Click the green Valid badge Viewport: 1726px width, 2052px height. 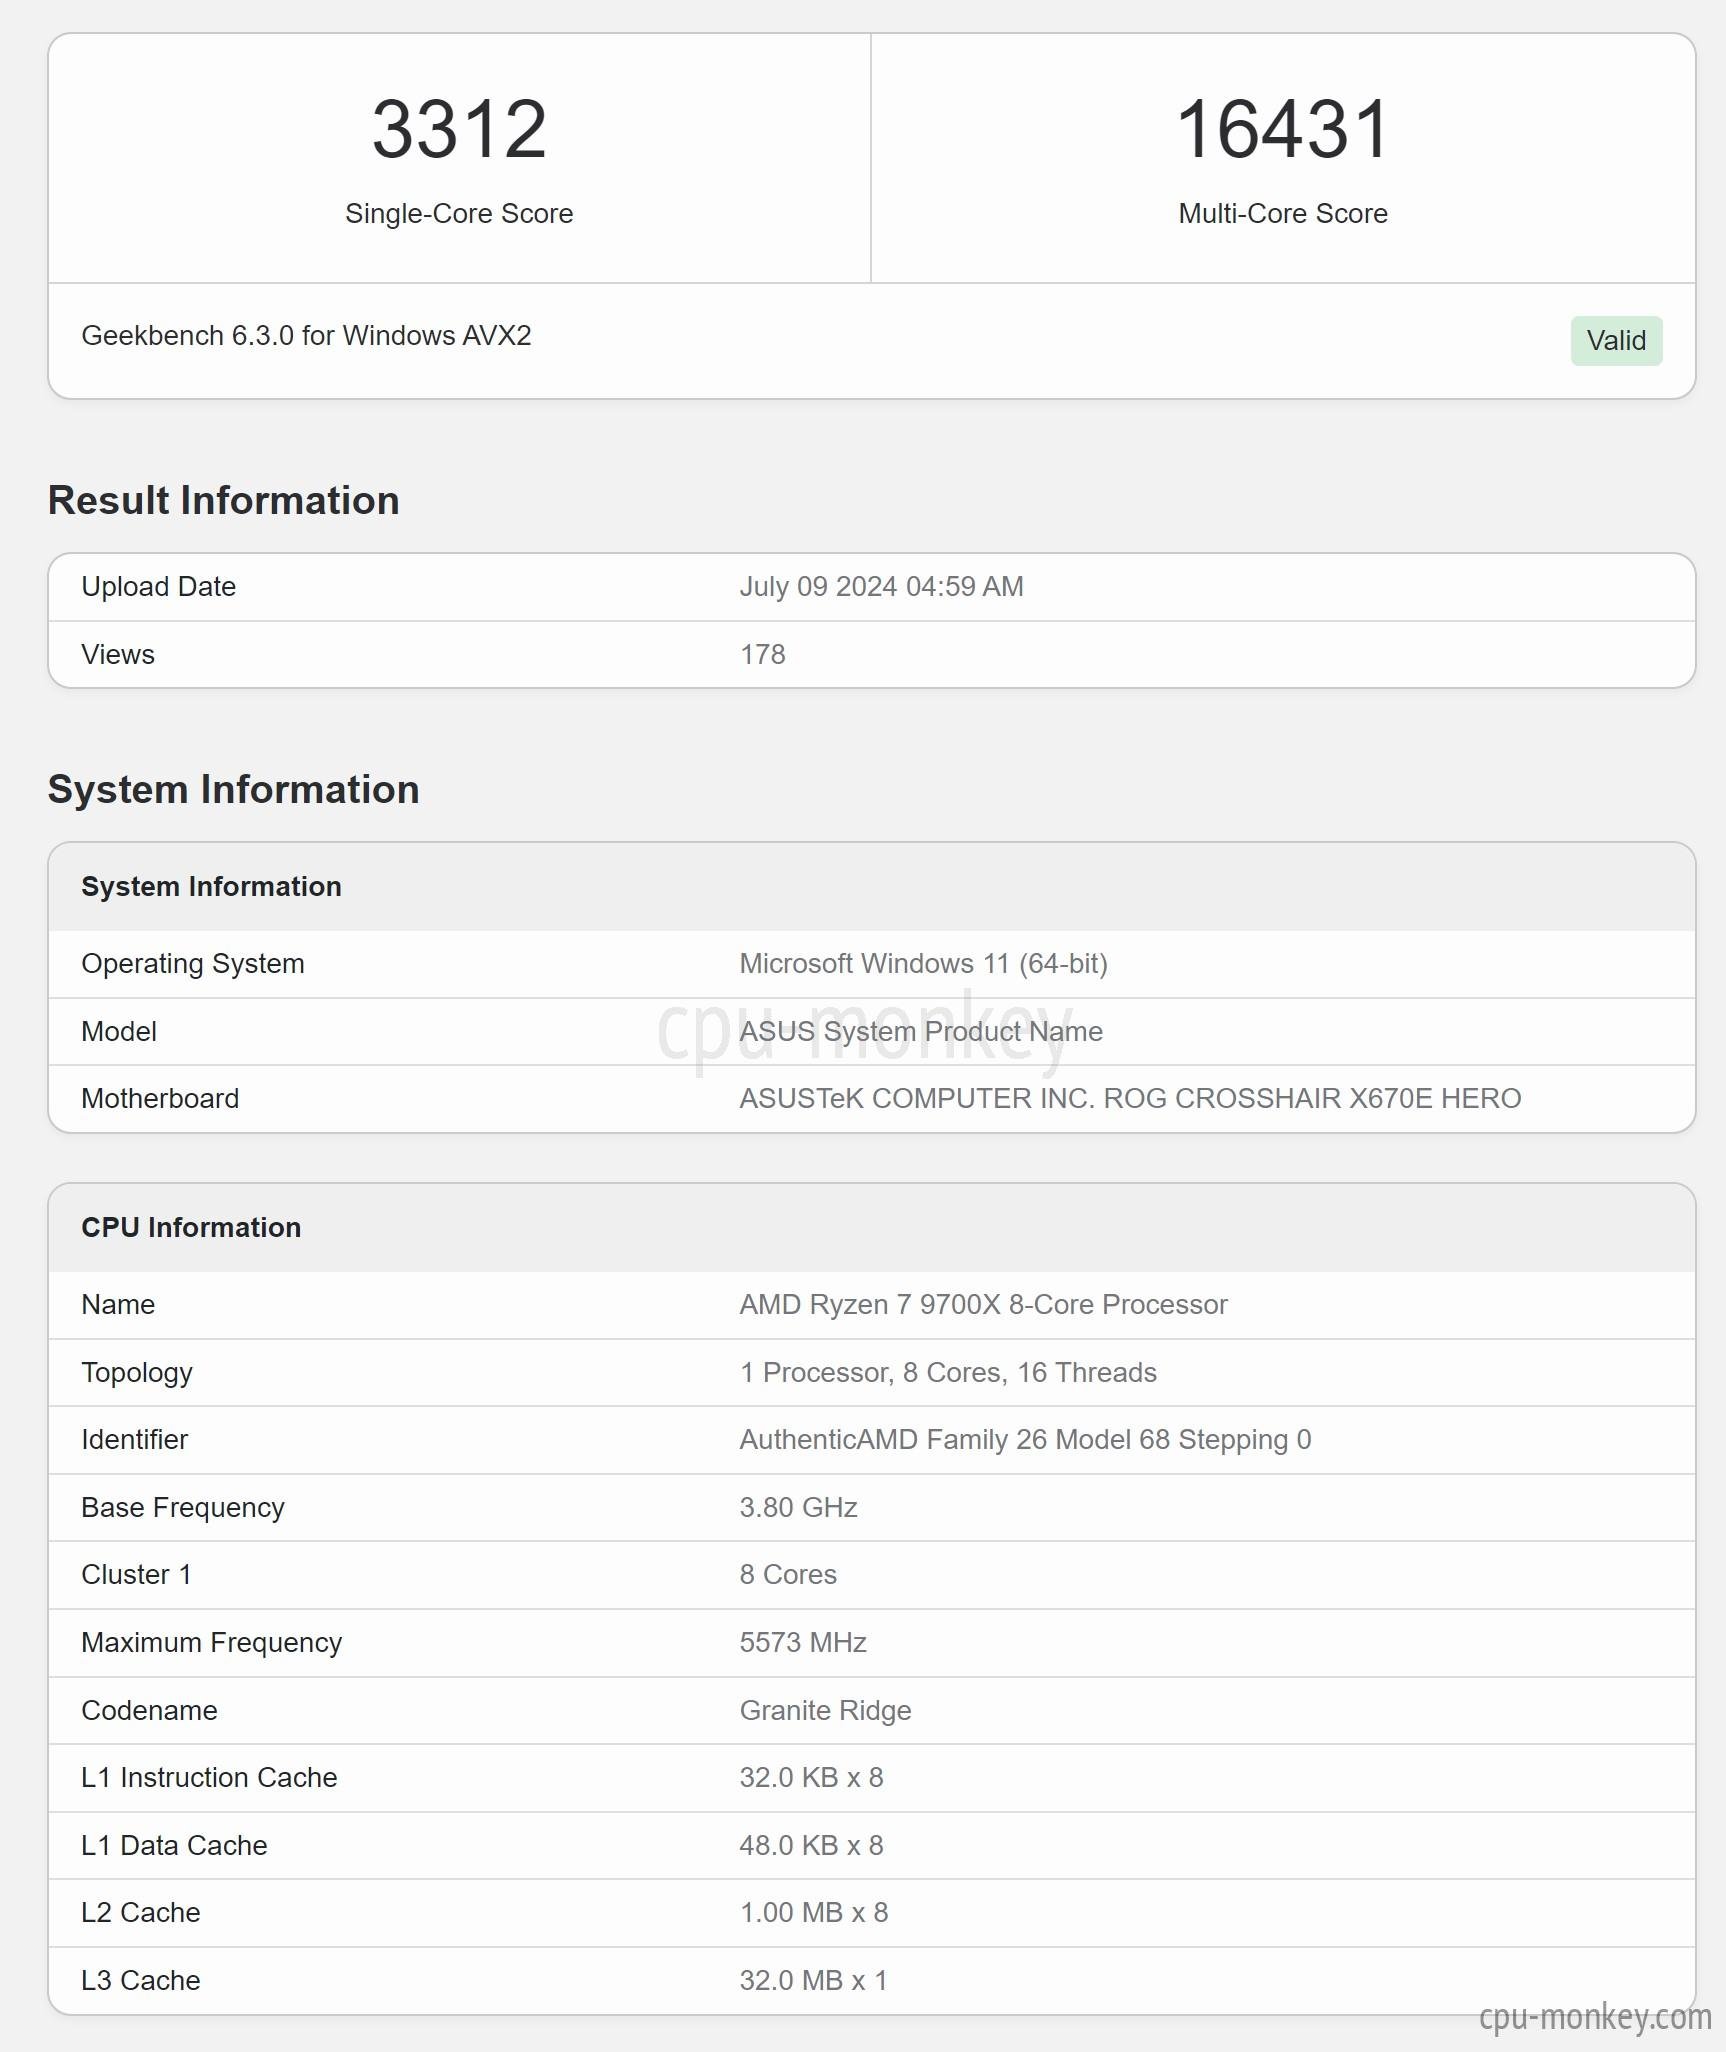1616,341
